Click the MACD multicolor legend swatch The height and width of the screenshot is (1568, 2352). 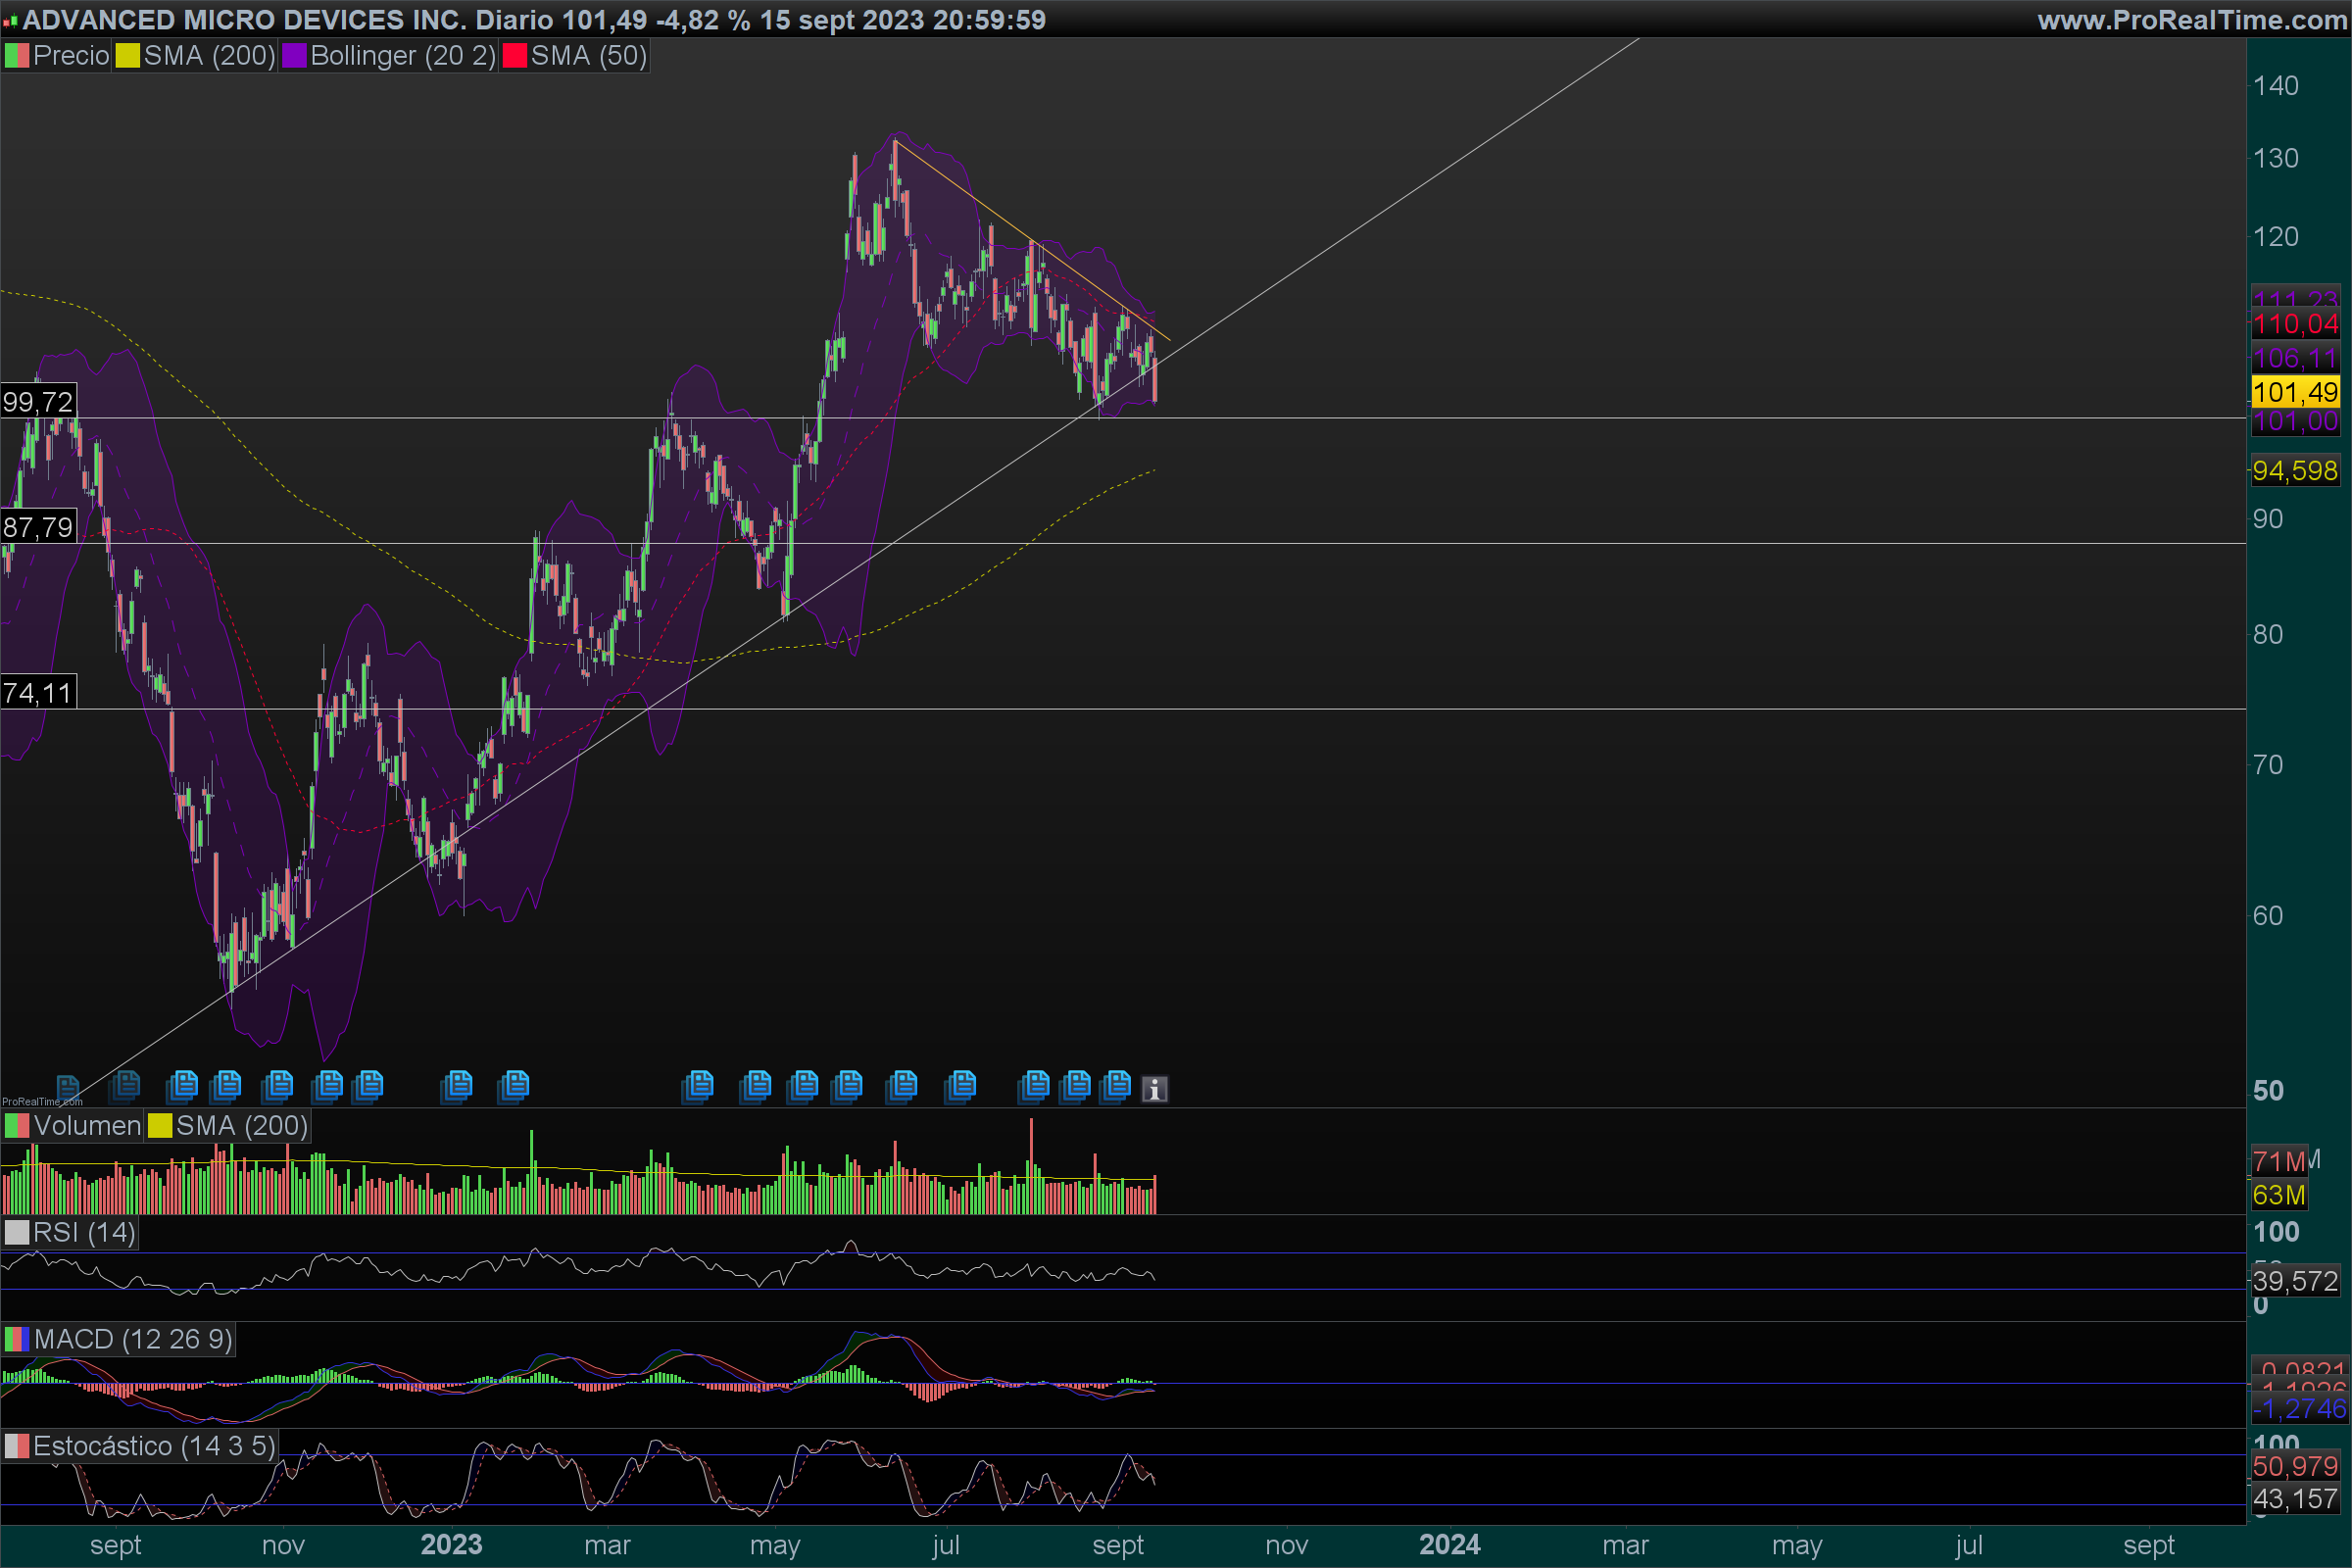(17, 1339)
